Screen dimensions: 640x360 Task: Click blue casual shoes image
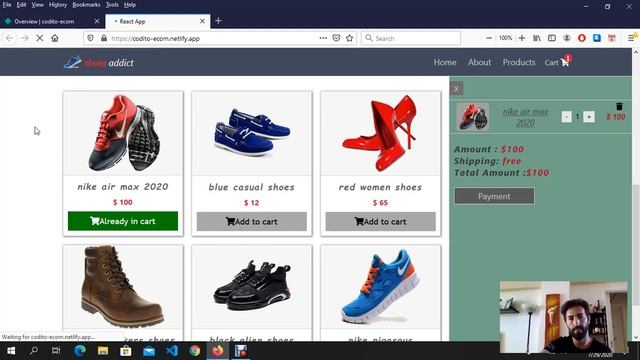point(251,133)
